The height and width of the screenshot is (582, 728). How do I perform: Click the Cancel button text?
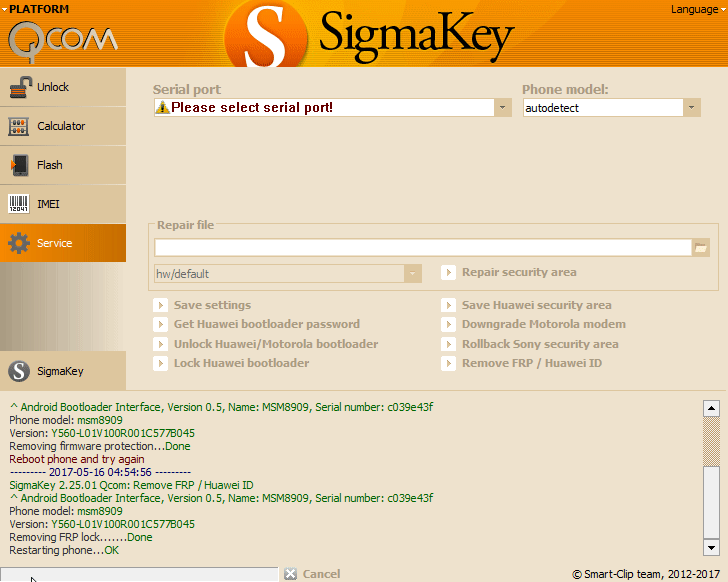pyautogui.click(x=321, y=574)
